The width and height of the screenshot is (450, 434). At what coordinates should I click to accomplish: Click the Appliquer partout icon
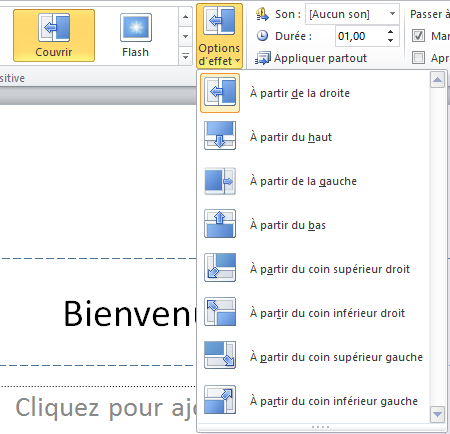[x=263, y=58]
